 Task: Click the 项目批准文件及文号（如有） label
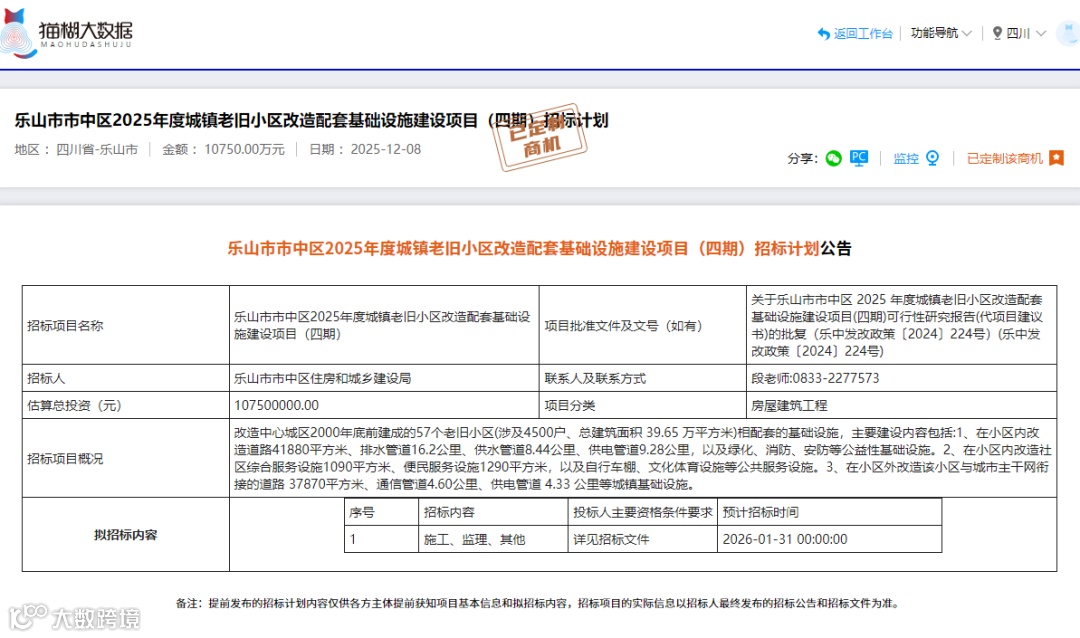point(623,325)
